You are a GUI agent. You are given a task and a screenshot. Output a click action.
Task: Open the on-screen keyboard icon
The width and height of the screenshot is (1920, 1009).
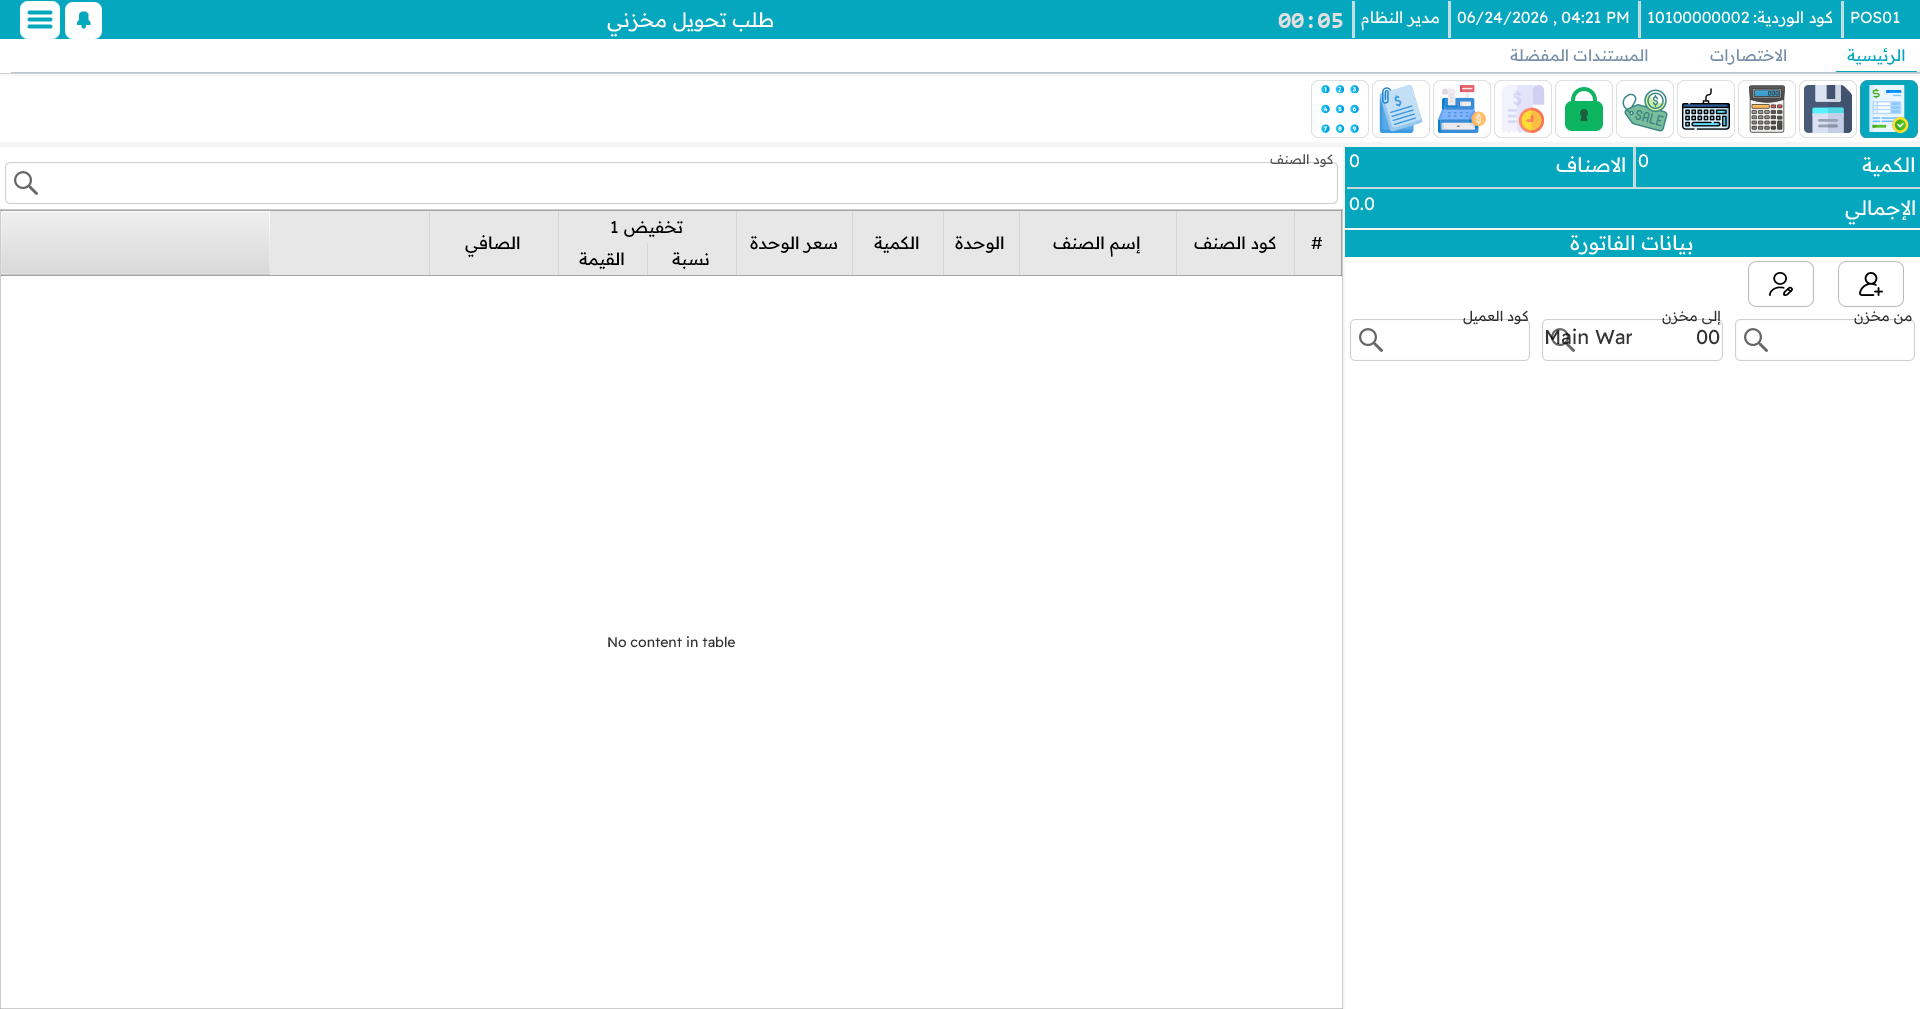1705,109
